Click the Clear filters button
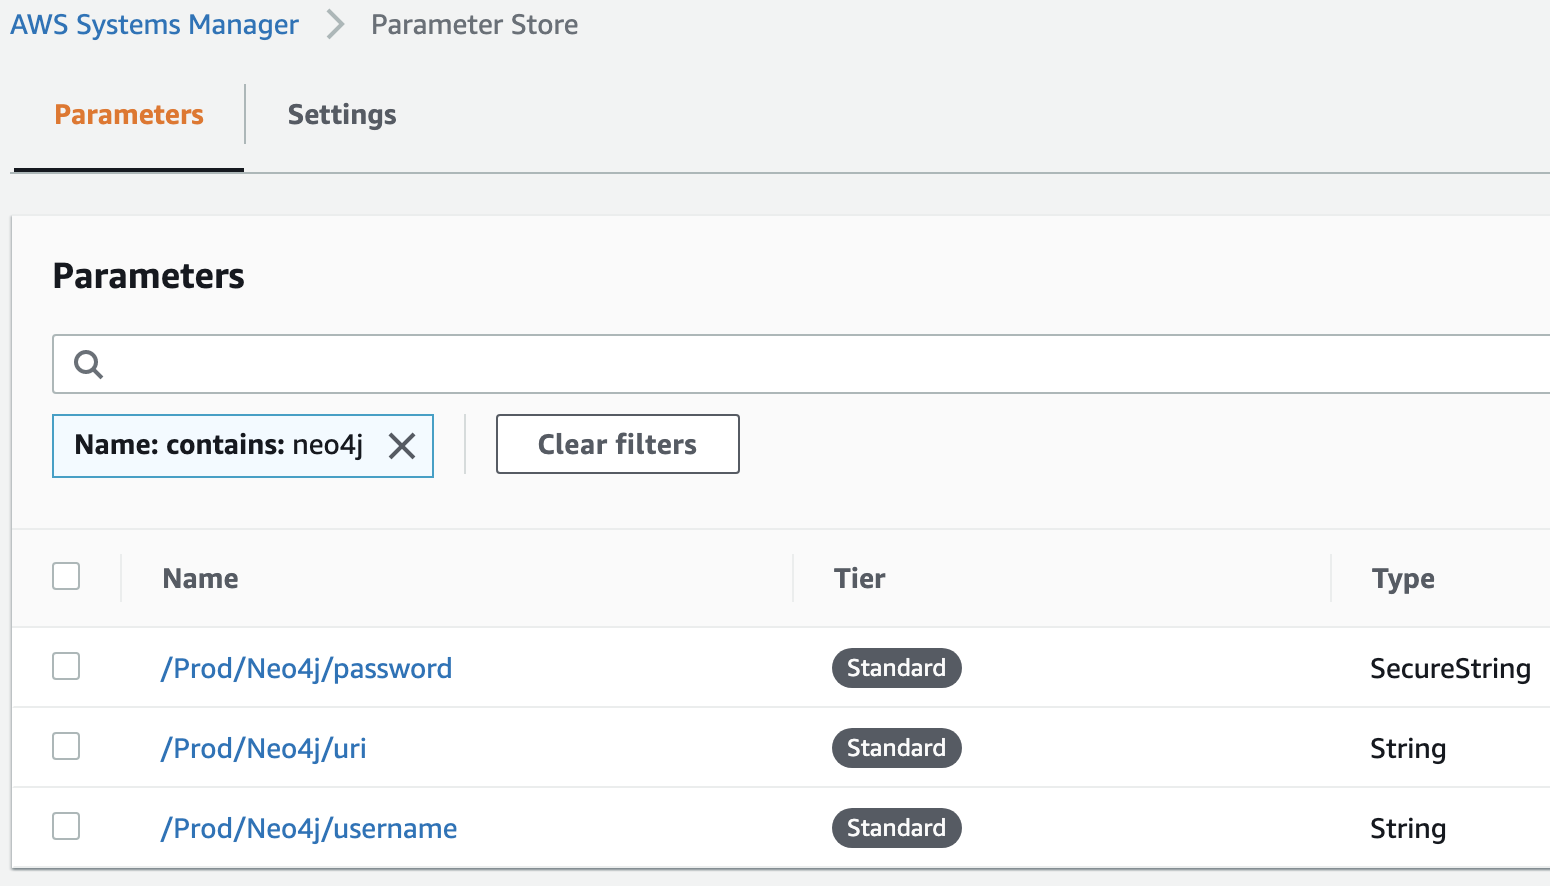The width and height of the screenshot is (1550, 886). click(618, 444)
